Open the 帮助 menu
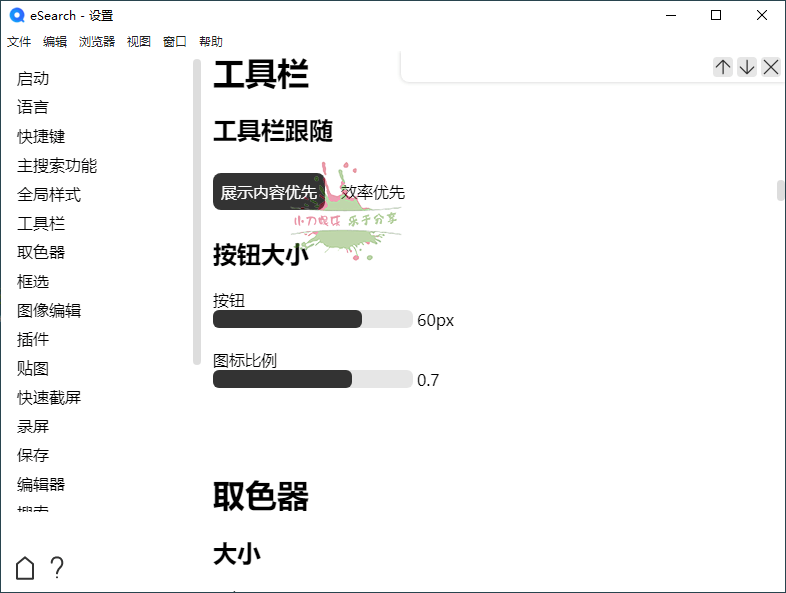786x593 pixels. pyautogui.click(x=211, y=42)
